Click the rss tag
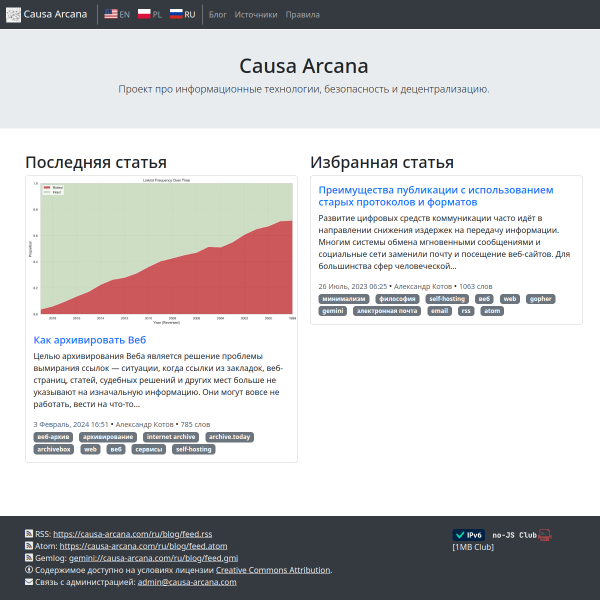The image size is (600, 600). (x=466, y=311)
